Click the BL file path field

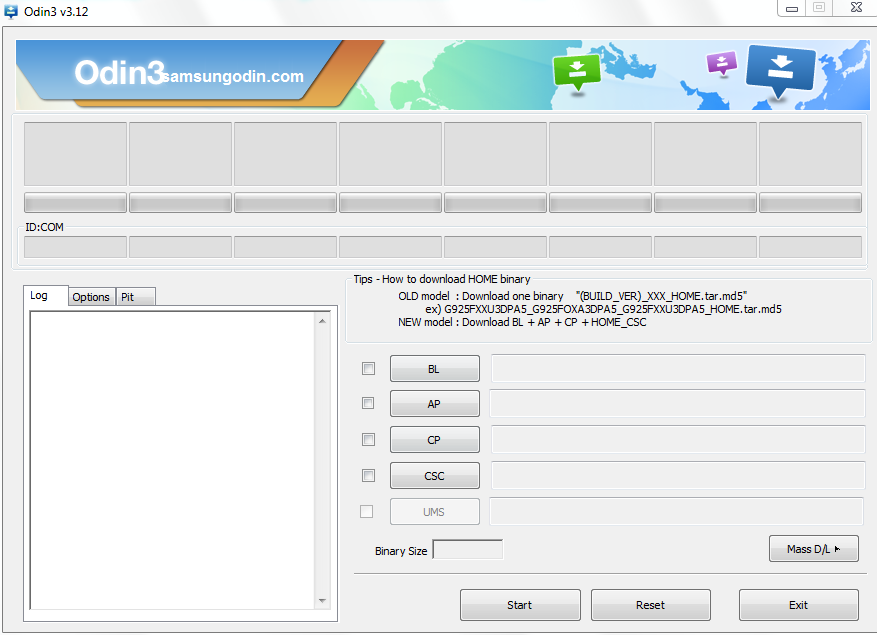[x=678, y=368]
